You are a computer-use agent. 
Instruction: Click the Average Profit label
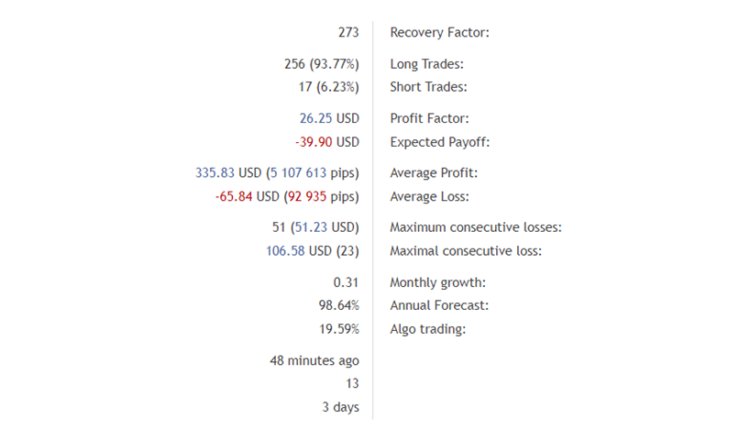pyautogui.click(x=434, y=173)
